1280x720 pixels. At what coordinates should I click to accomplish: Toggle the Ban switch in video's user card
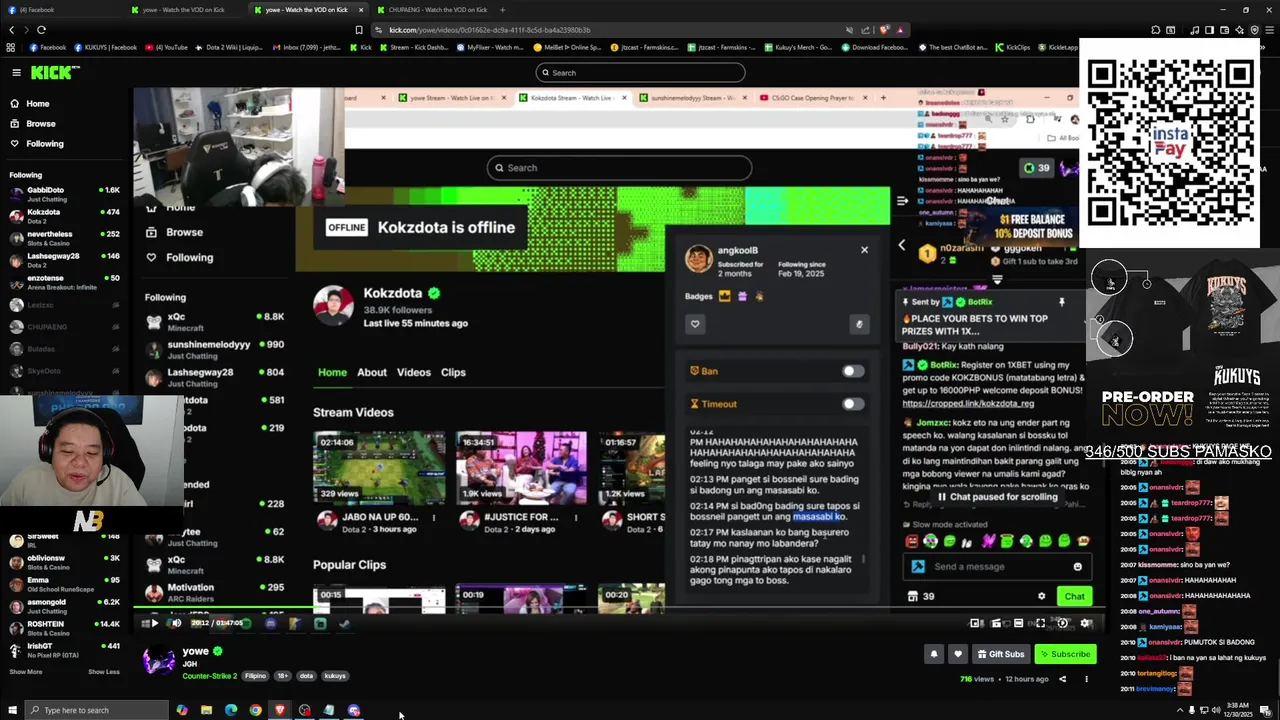pyautogui.click(x=852, y=371)
